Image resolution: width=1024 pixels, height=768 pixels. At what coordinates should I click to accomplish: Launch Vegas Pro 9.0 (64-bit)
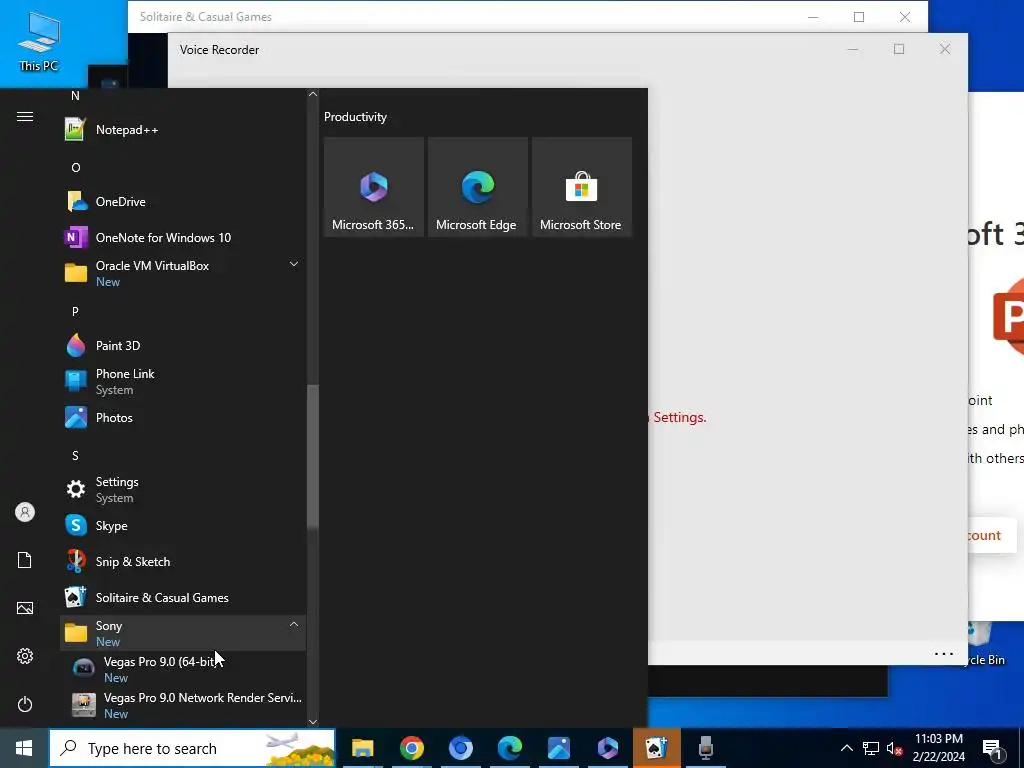[183, 669]
